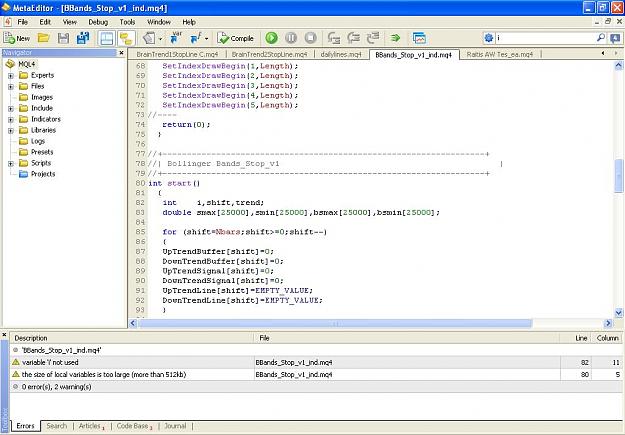Viewport: 625px width, 435px height.
Task: Open the trading terminal chart icon
Action: pyautogui.click(x=419, y=38)
